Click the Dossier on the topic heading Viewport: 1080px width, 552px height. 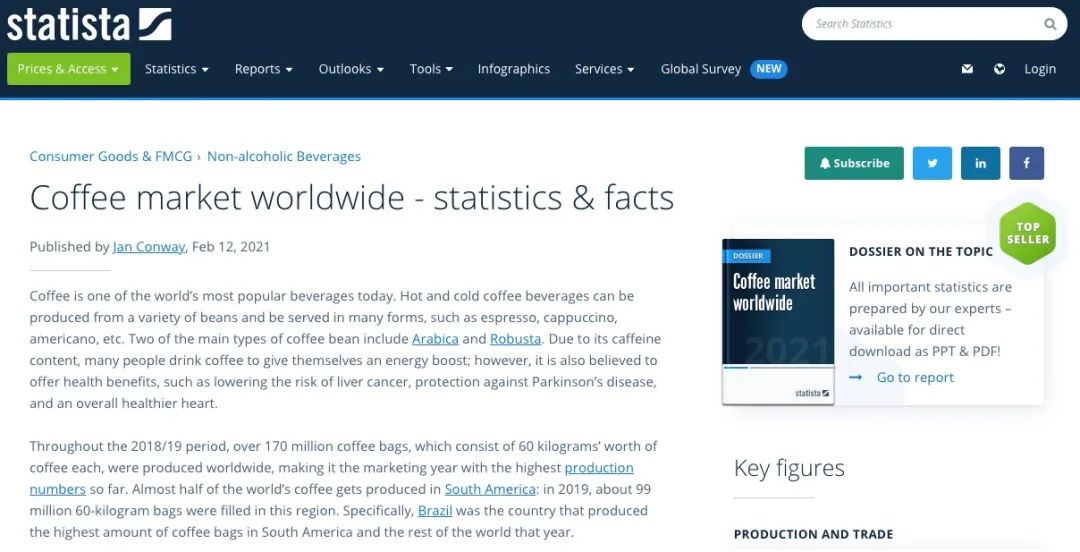click(921, 252)
